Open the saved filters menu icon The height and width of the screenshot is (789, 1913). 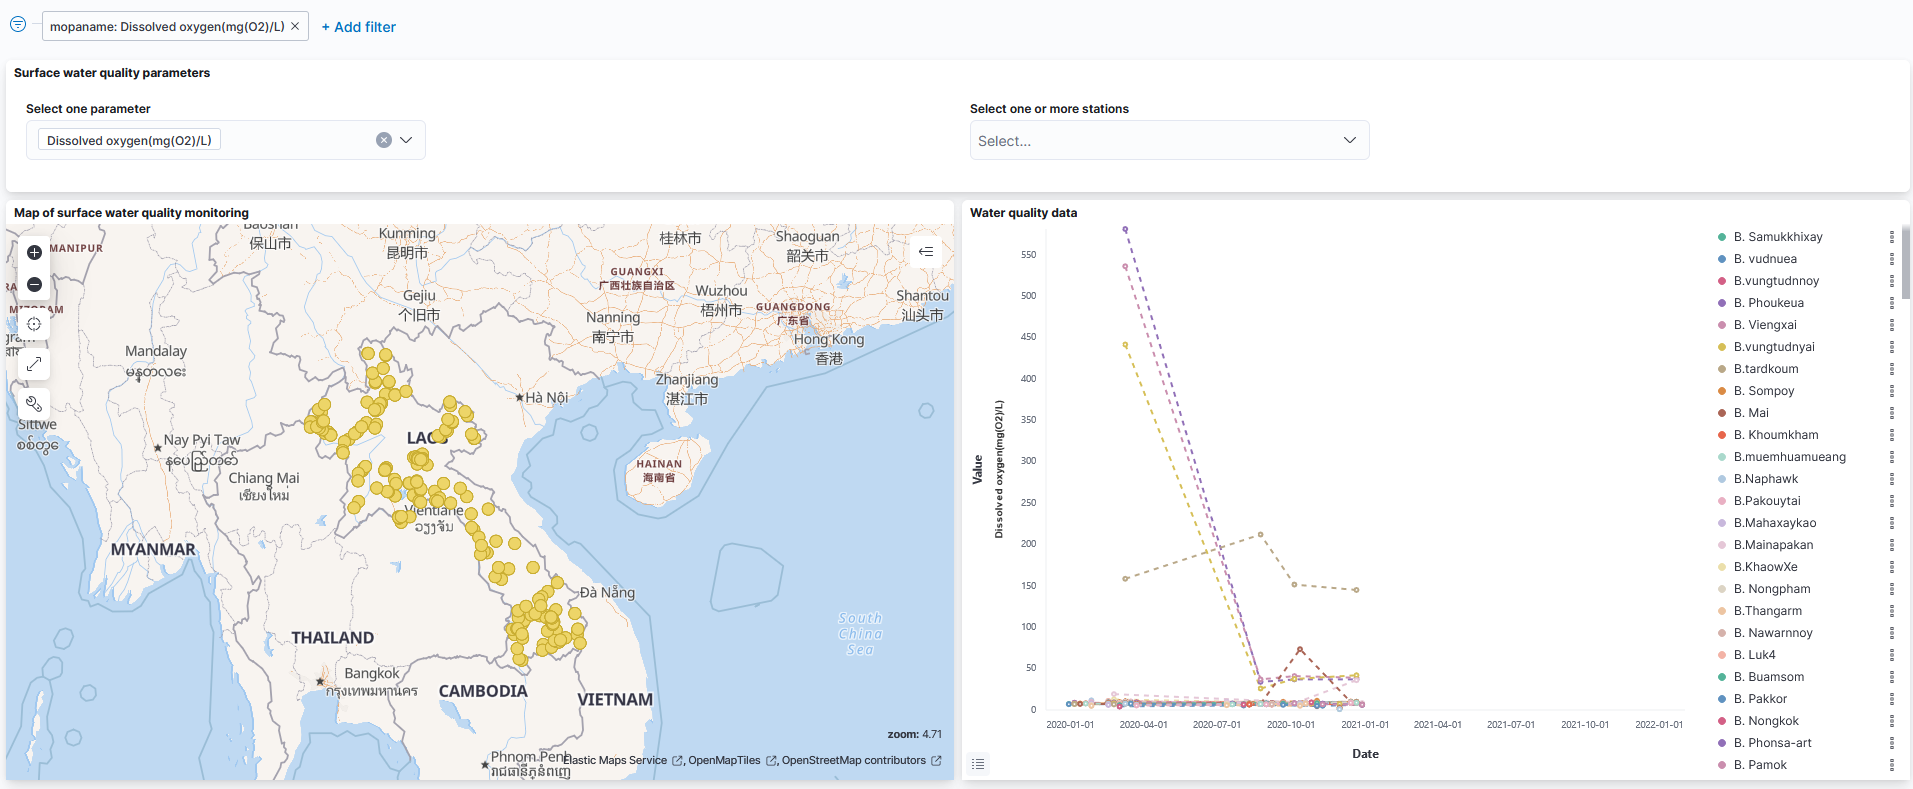coord(18,25)
